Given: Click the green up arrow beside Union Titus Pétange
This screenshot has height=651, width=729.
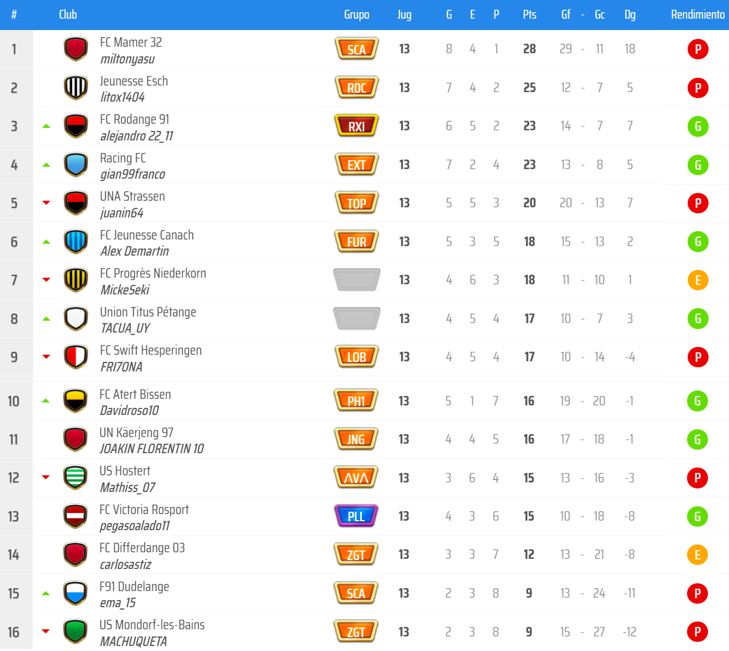Looking at the screenshot, I should tap(46, 319).
